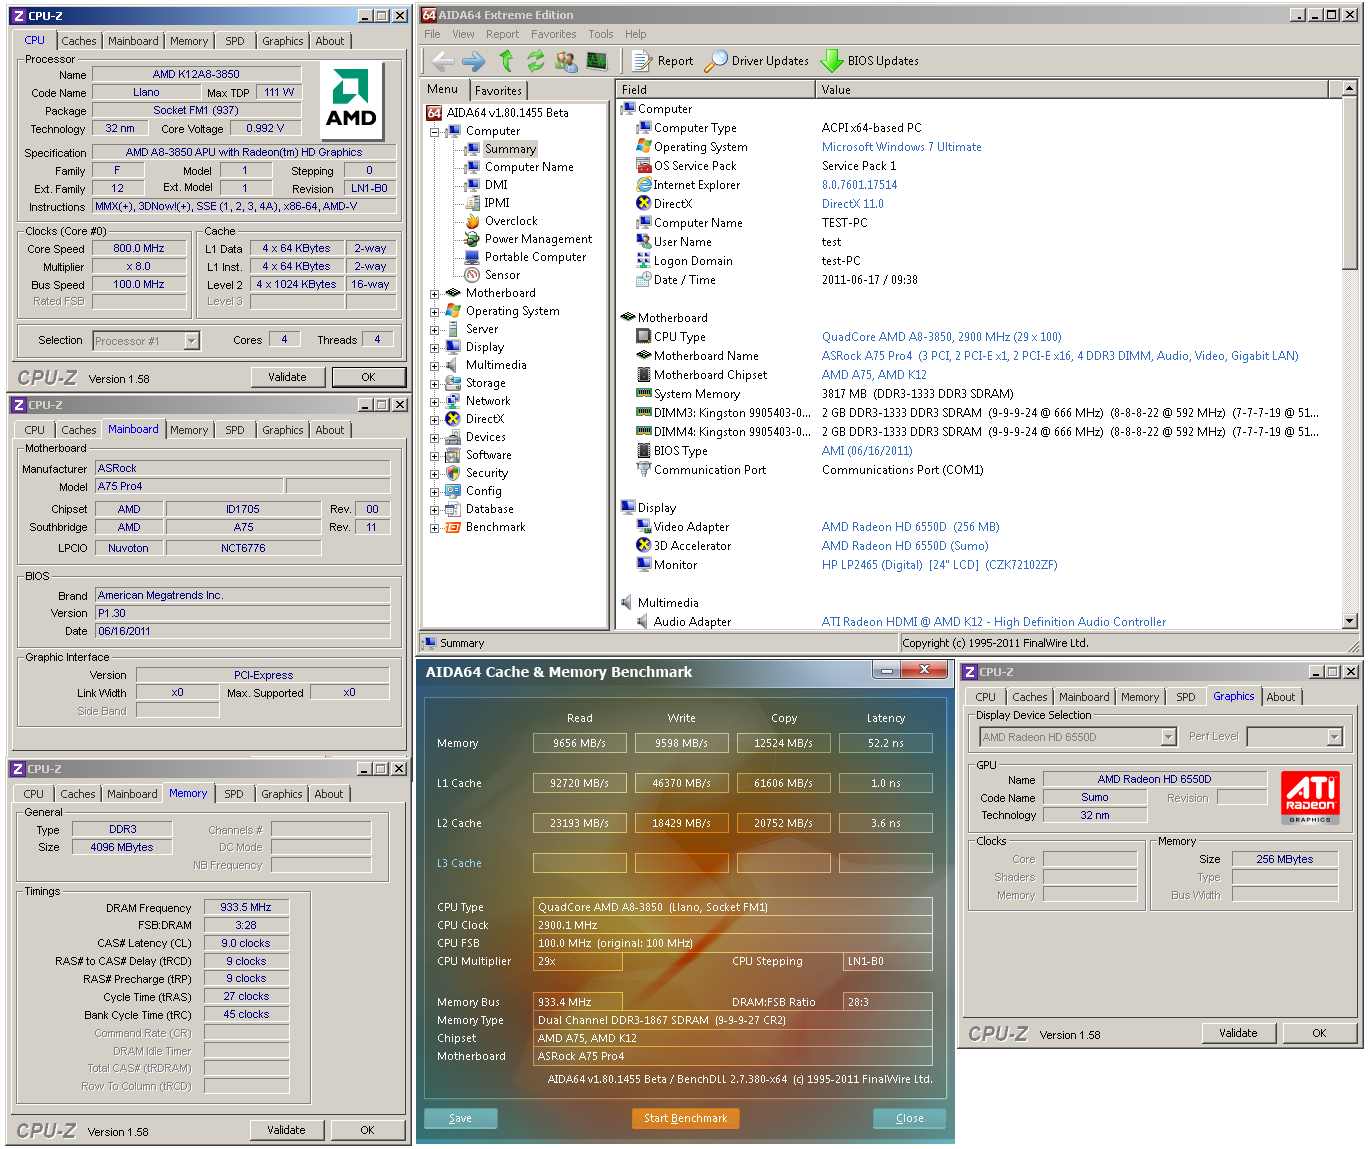The image size is (1371, 1149).
Task: Select Portable Computer in the tree
Action: tap(536, 257)
